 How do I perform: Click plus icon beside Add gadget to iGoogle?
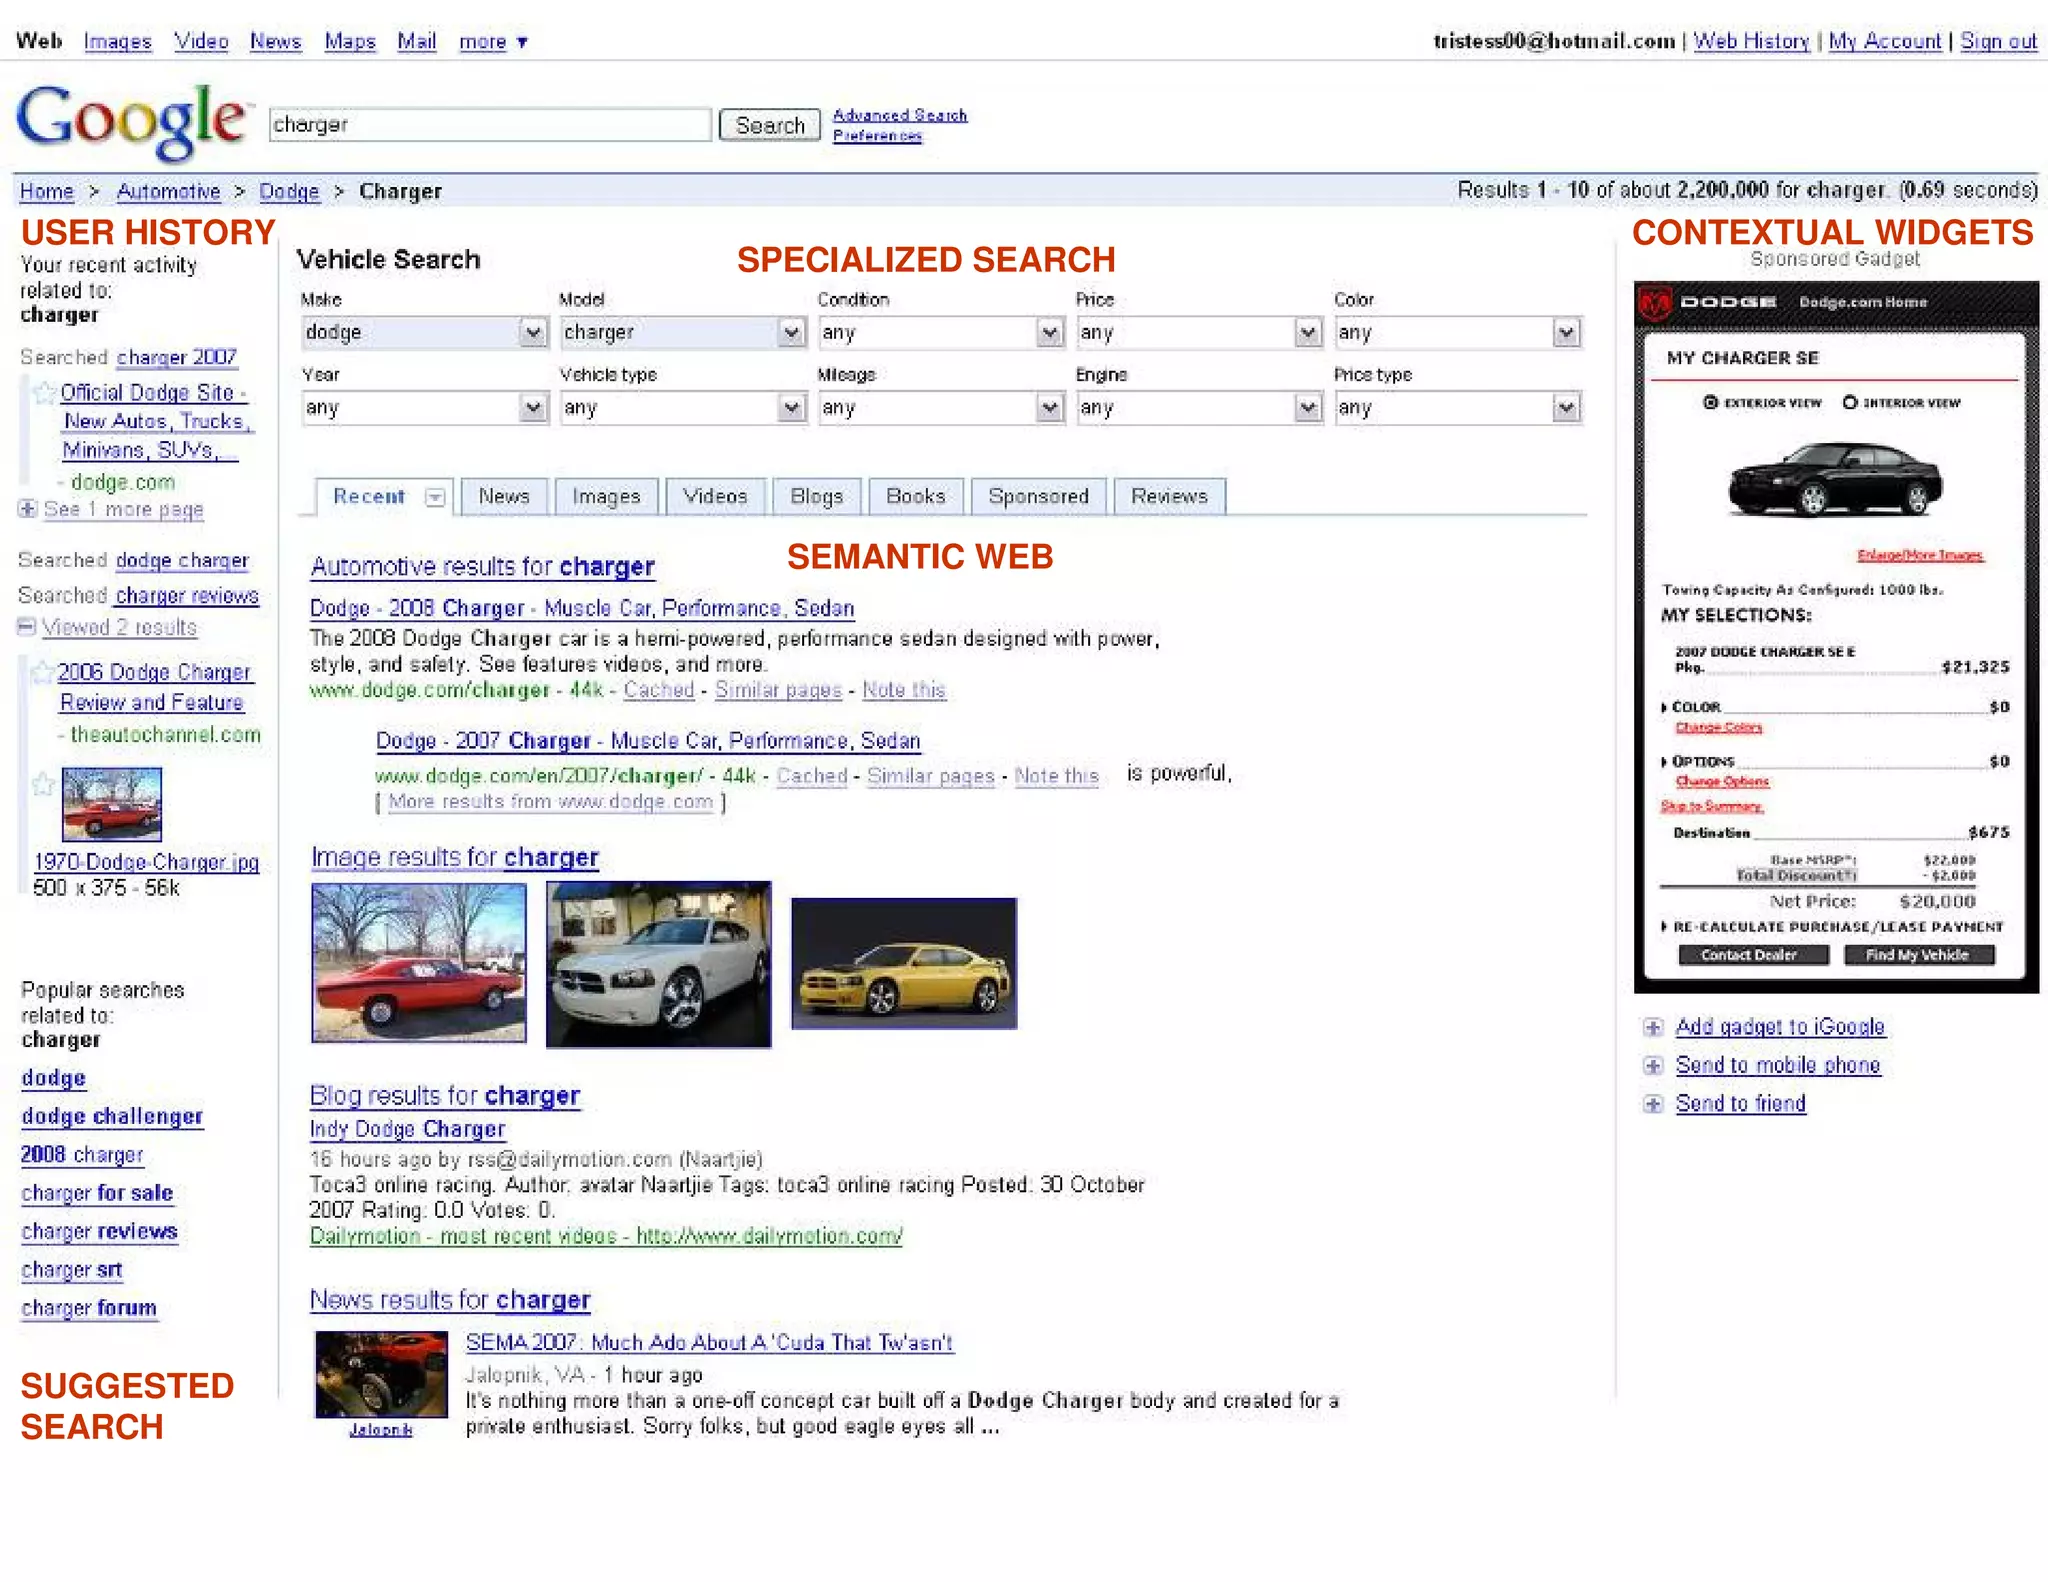[x=1653, y=1027]
